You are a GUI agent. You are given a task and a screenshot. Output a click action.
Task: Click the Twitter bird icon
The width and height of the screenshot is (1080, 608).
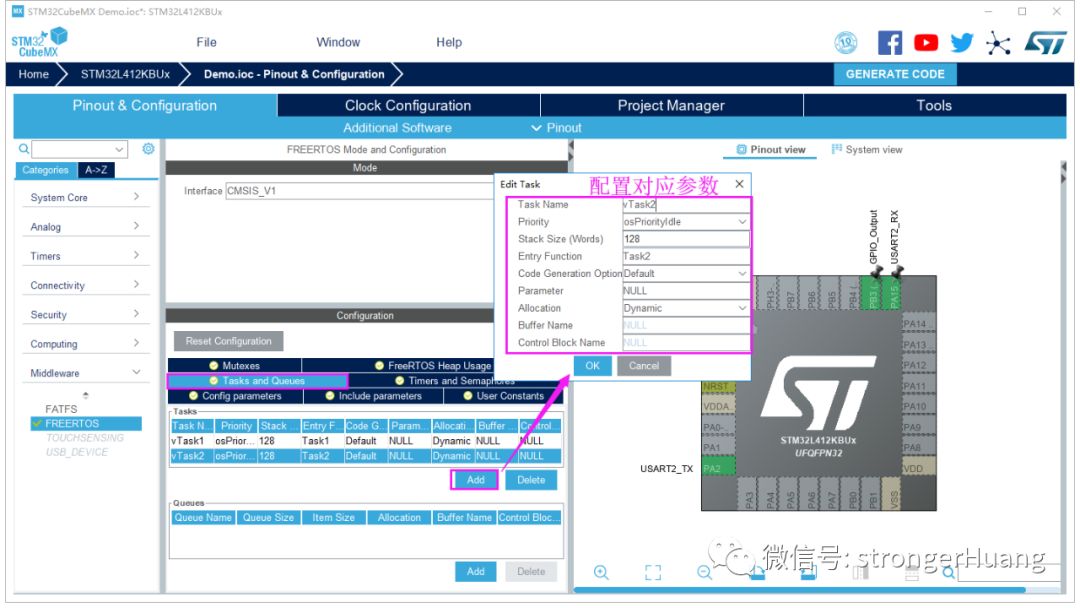(962, 42)
